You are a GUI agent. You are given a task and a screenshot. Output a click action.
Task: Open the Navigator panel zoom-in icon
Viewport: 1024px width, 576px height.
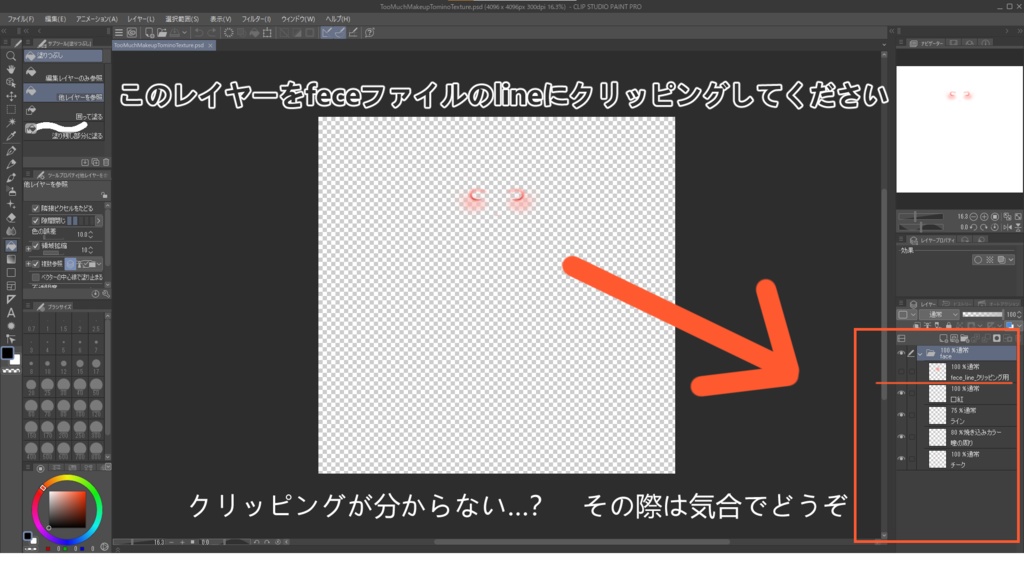pyautogui.click(x=985, y=217)
